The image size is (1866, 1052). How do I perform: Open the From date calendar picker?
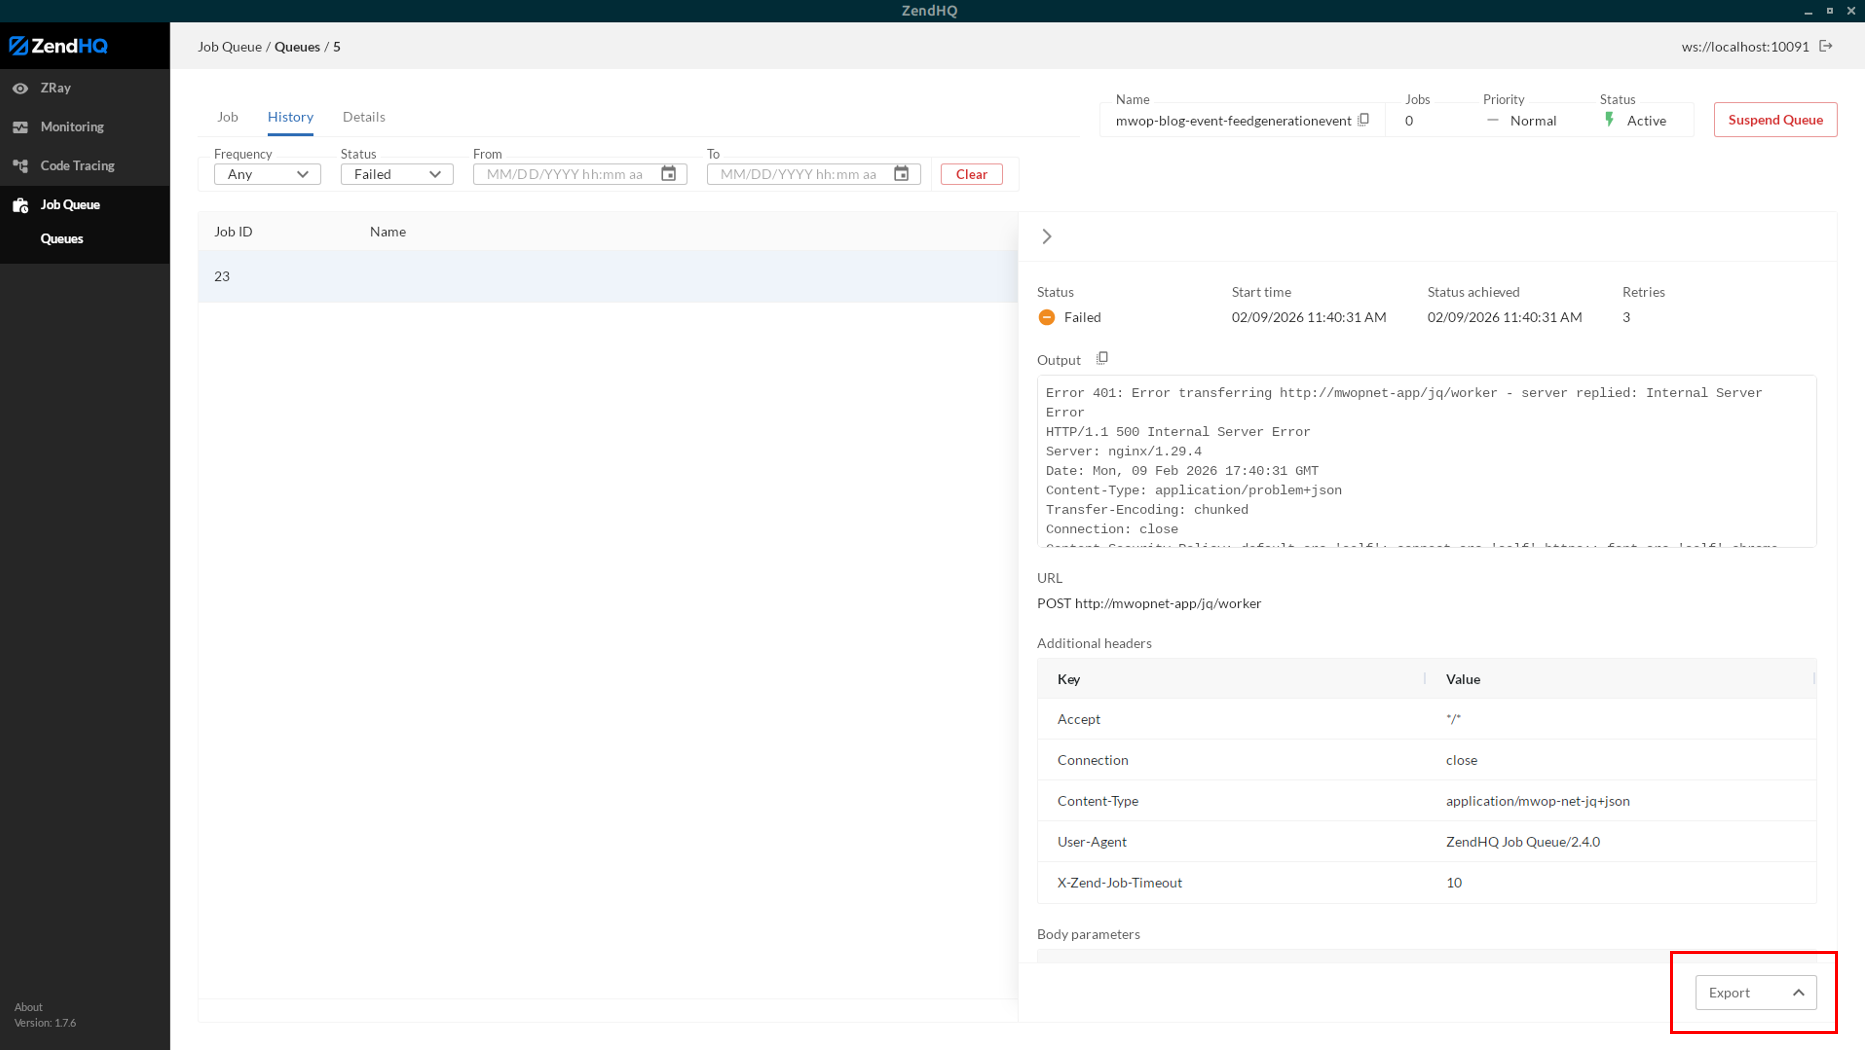click(x=669, y=174)
